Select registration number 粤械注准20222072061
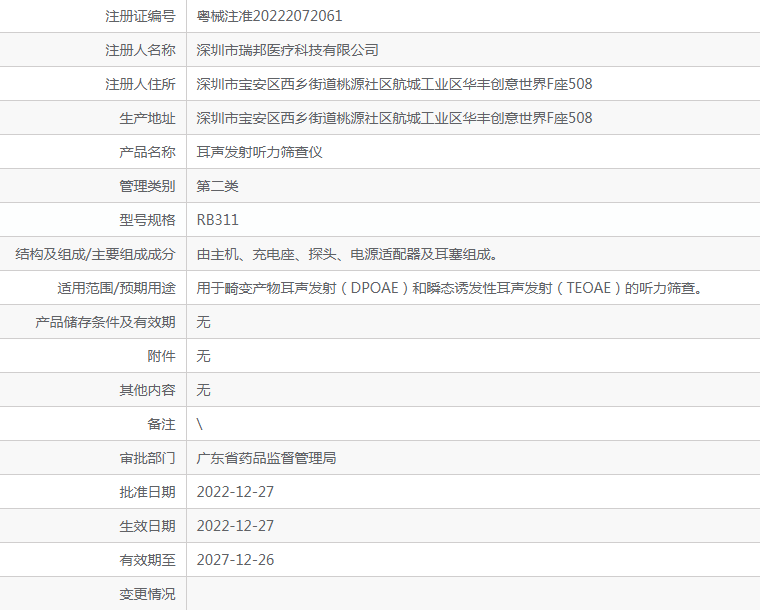 (x=269, y=16)
